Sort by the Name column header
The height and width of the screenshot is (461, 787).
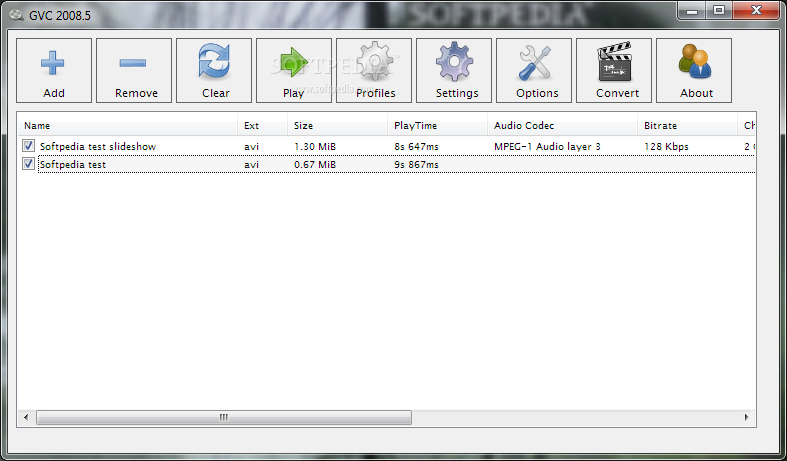coord(127,126)
